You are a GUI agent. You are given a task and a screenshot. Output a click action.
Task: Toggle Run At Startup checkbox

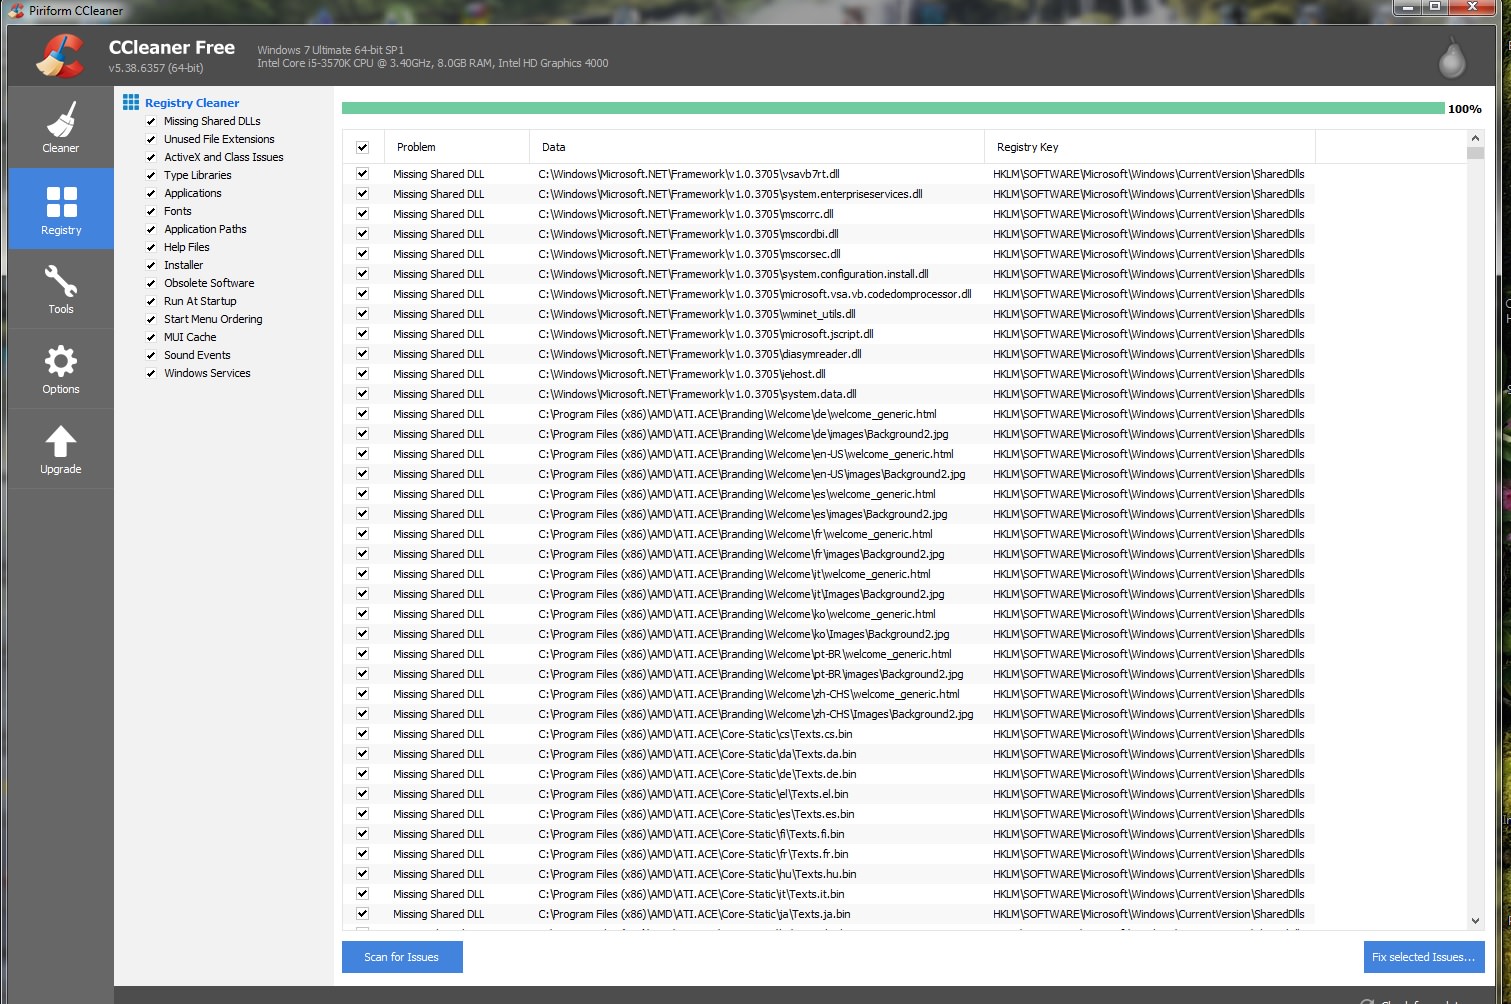(x=151, y=302)
